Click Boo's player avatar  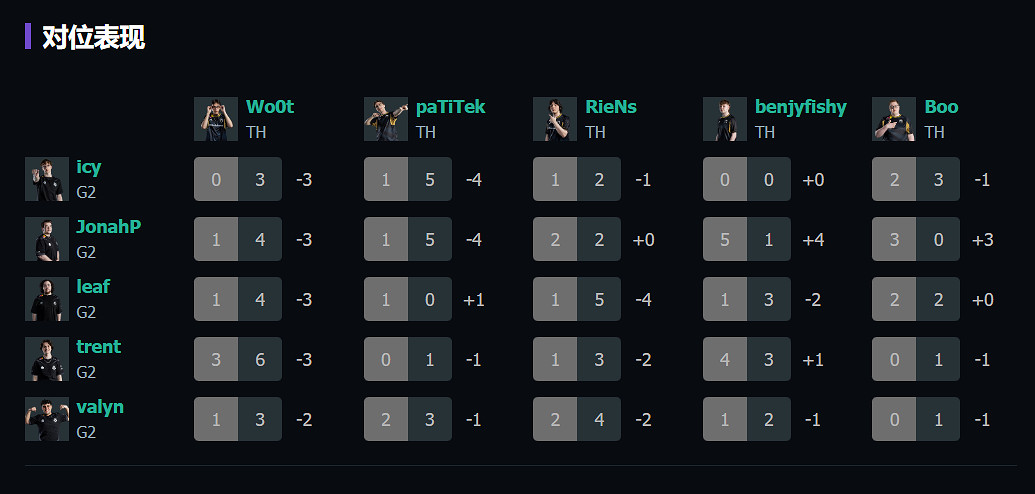click(x=893, y=119)
